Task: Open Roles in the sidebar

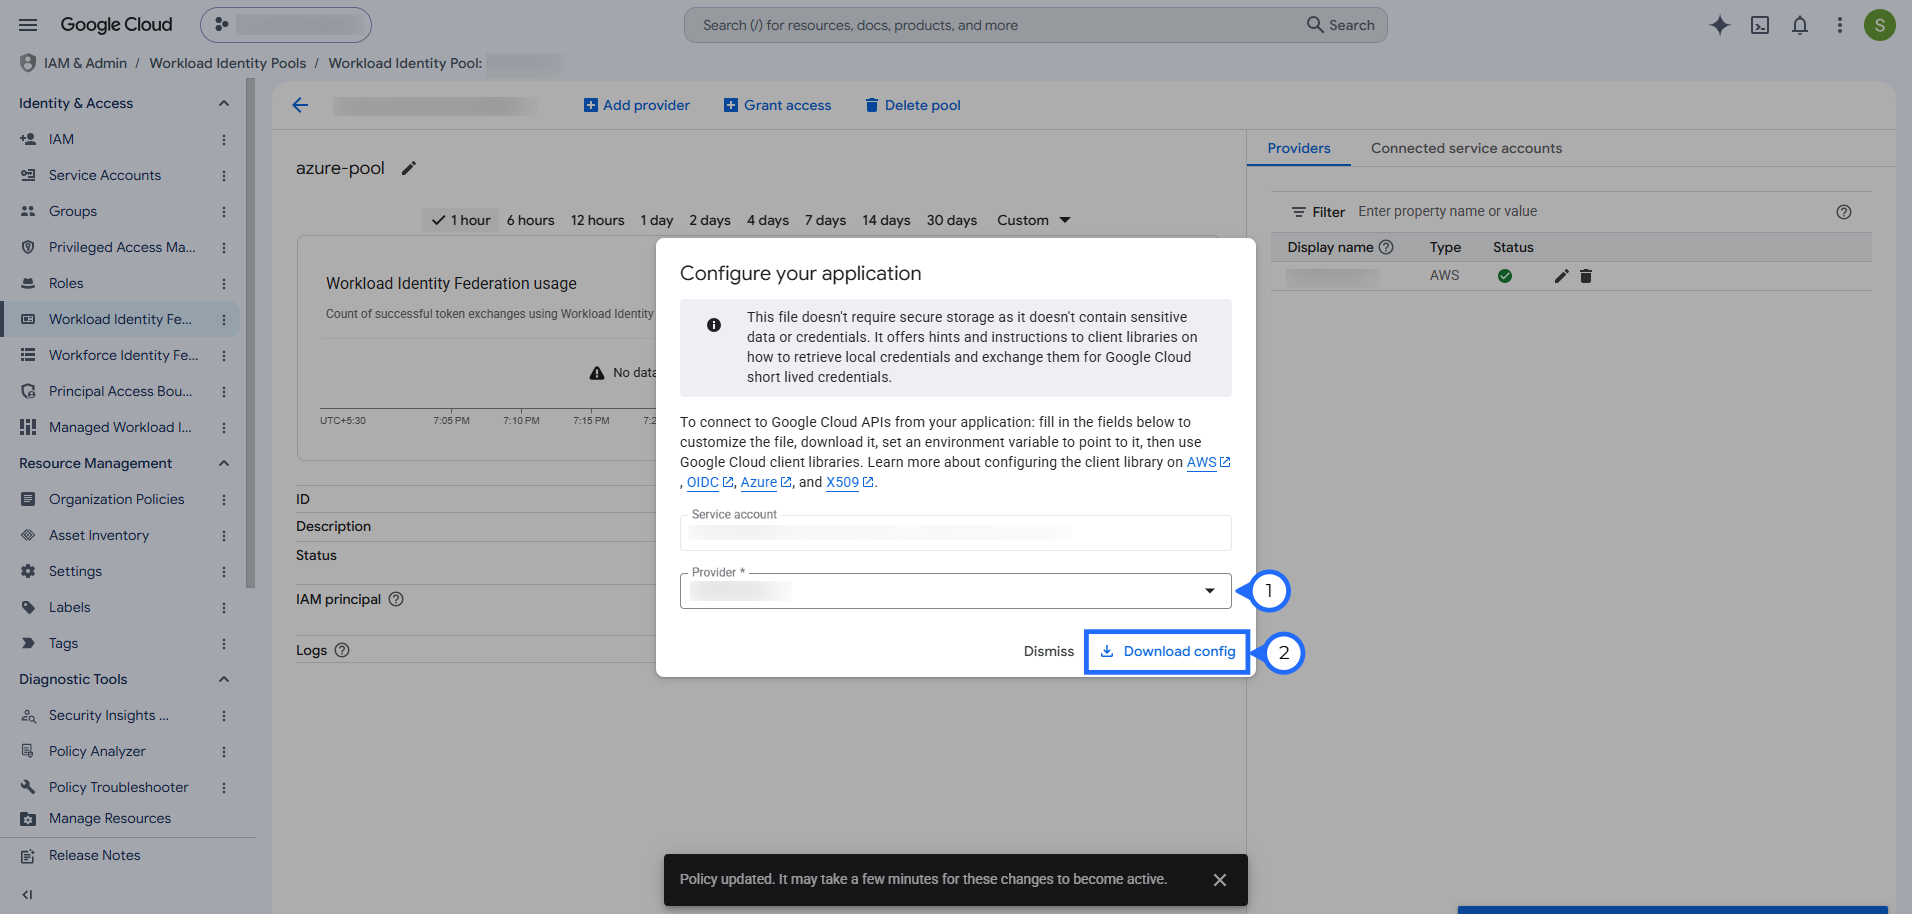Action: coord(66,283)
